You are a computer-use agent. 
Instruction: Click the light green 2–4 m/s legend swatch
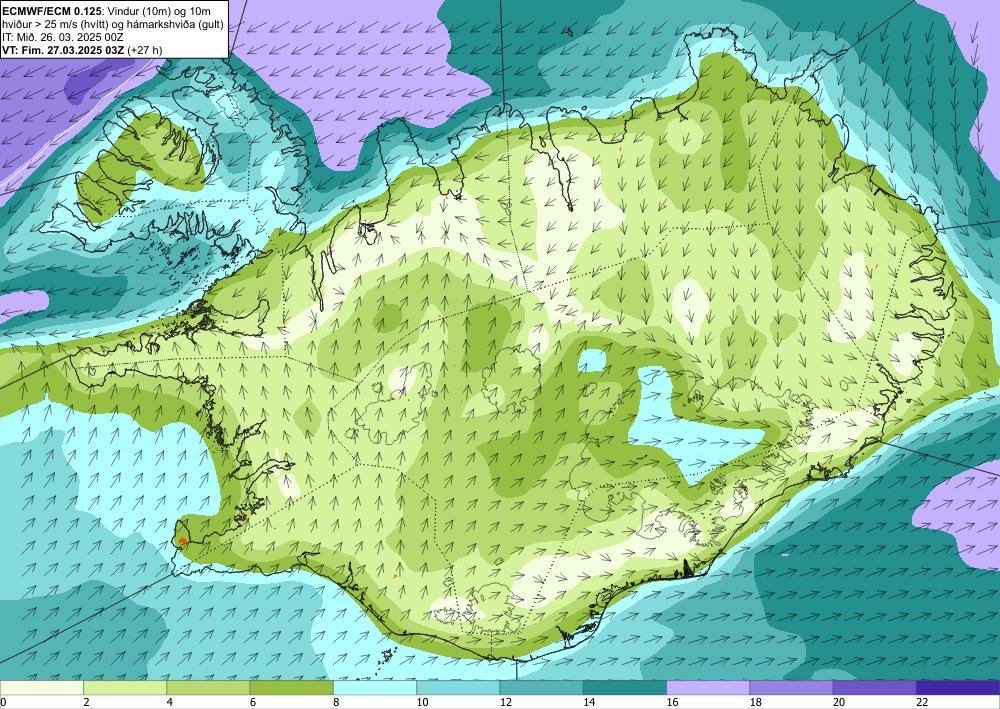pos(125,687)
